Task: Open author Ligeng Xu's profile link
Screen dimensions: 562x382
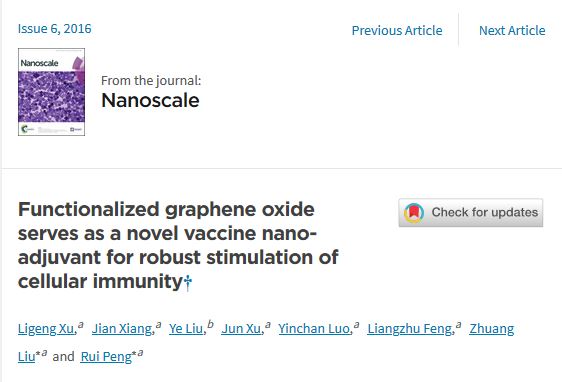Action: click(47, 329)
